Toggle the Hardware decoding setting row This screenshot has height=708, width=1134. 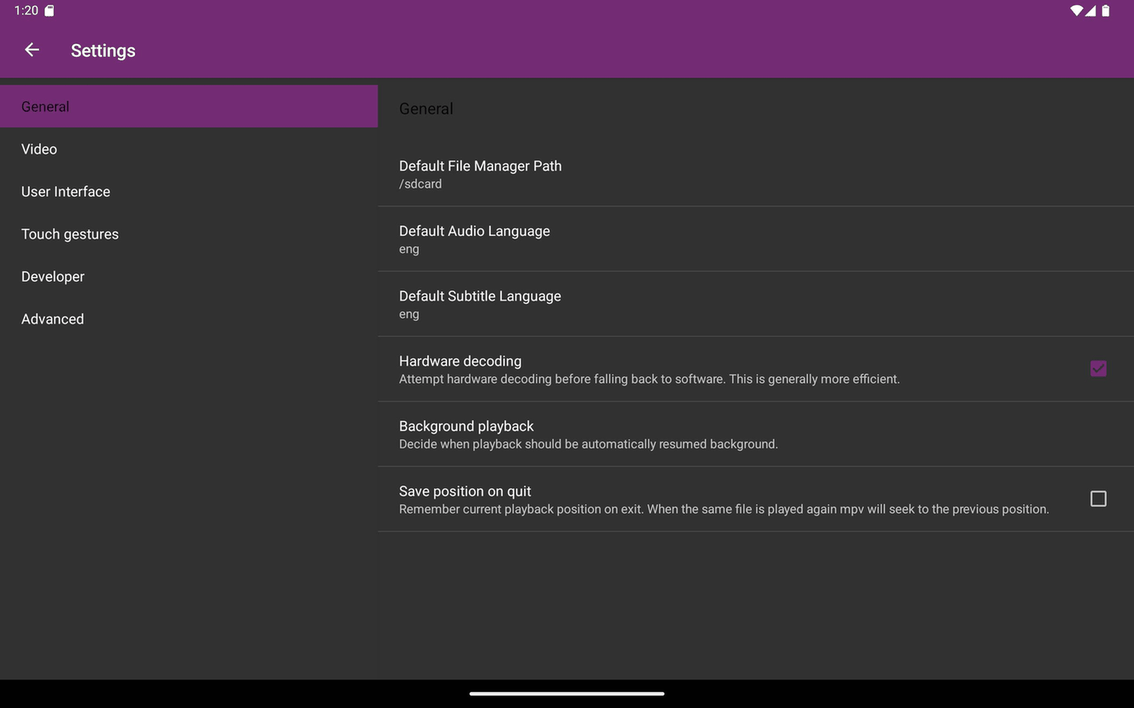click(700, 367)
